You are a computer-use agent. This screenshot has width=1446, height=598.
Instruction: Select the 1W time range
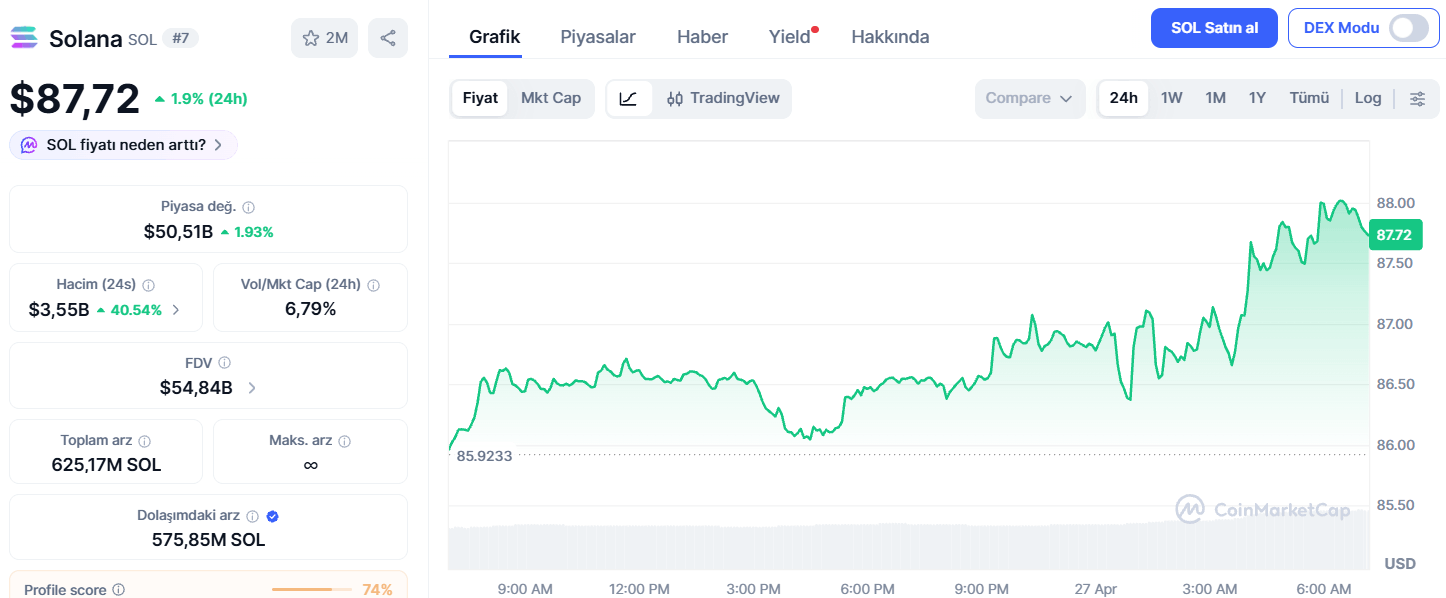pyautogui.click(x=1172, y=98)
